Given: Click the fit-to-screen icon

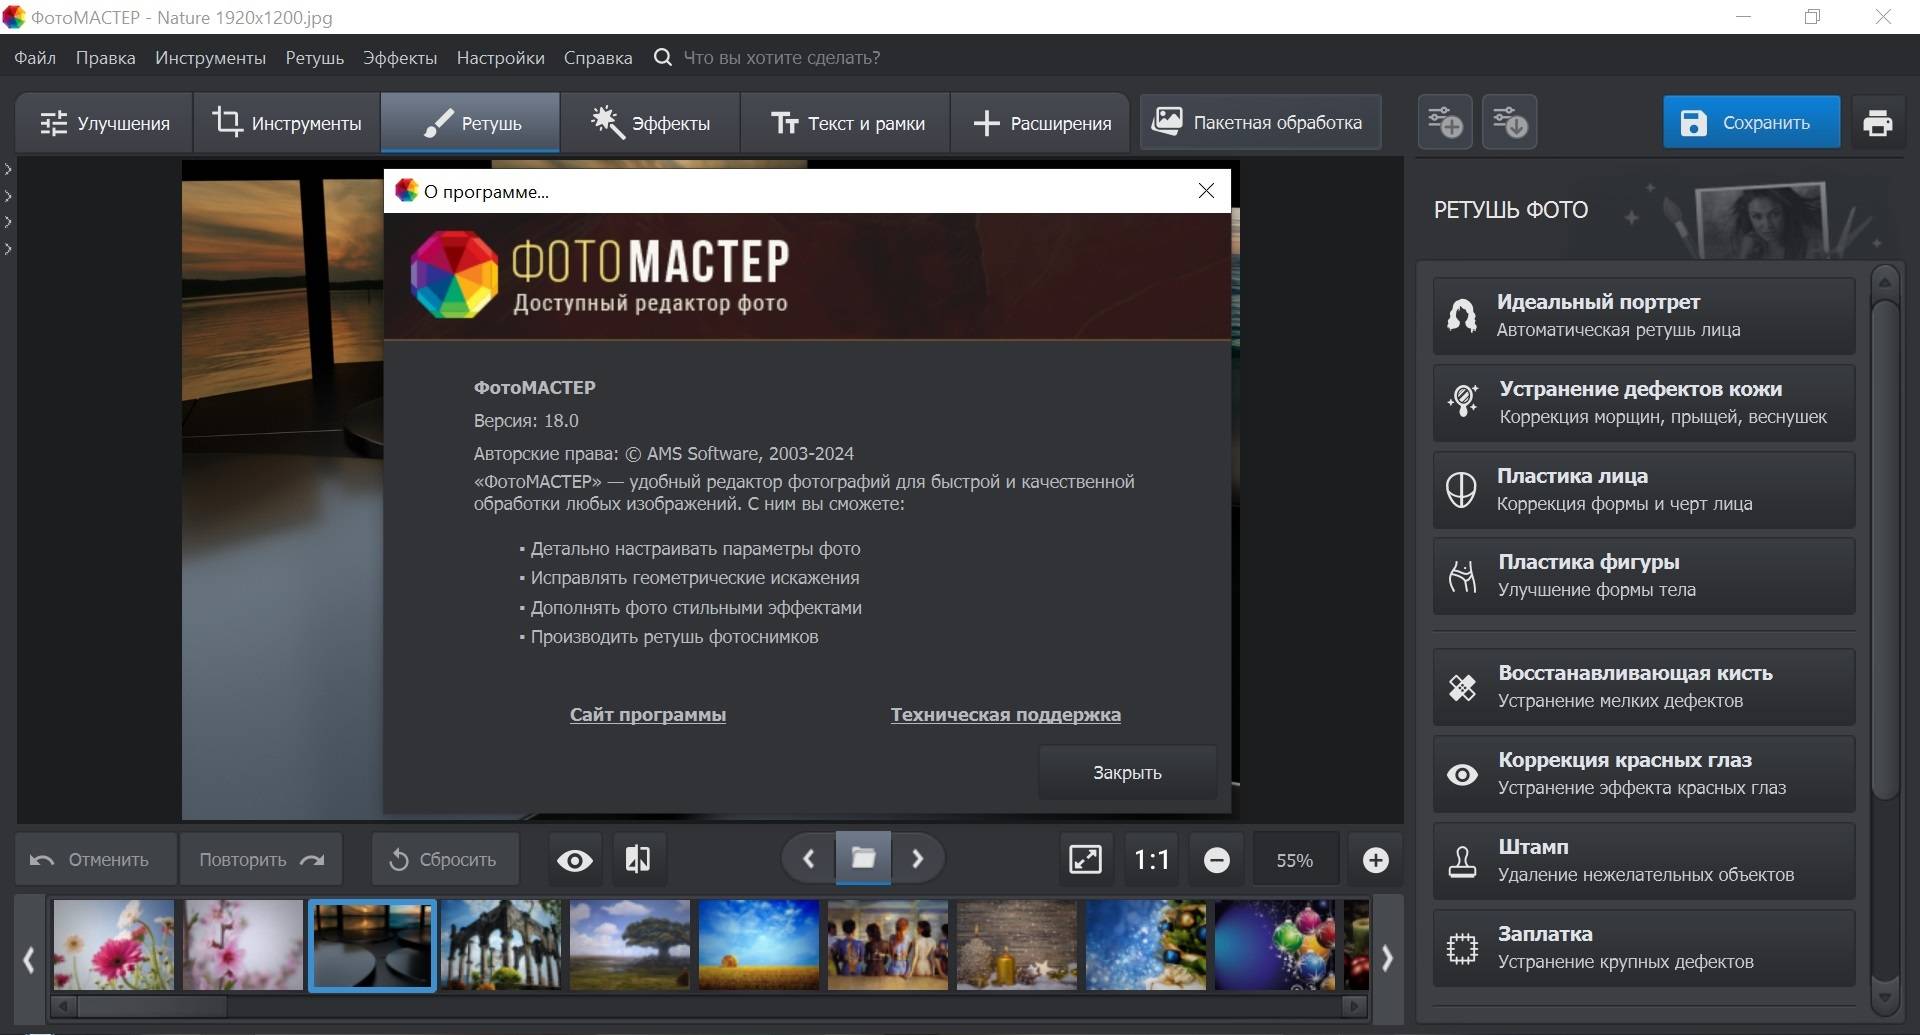Looking at the screenshot, I should (x=1085, y=859).
